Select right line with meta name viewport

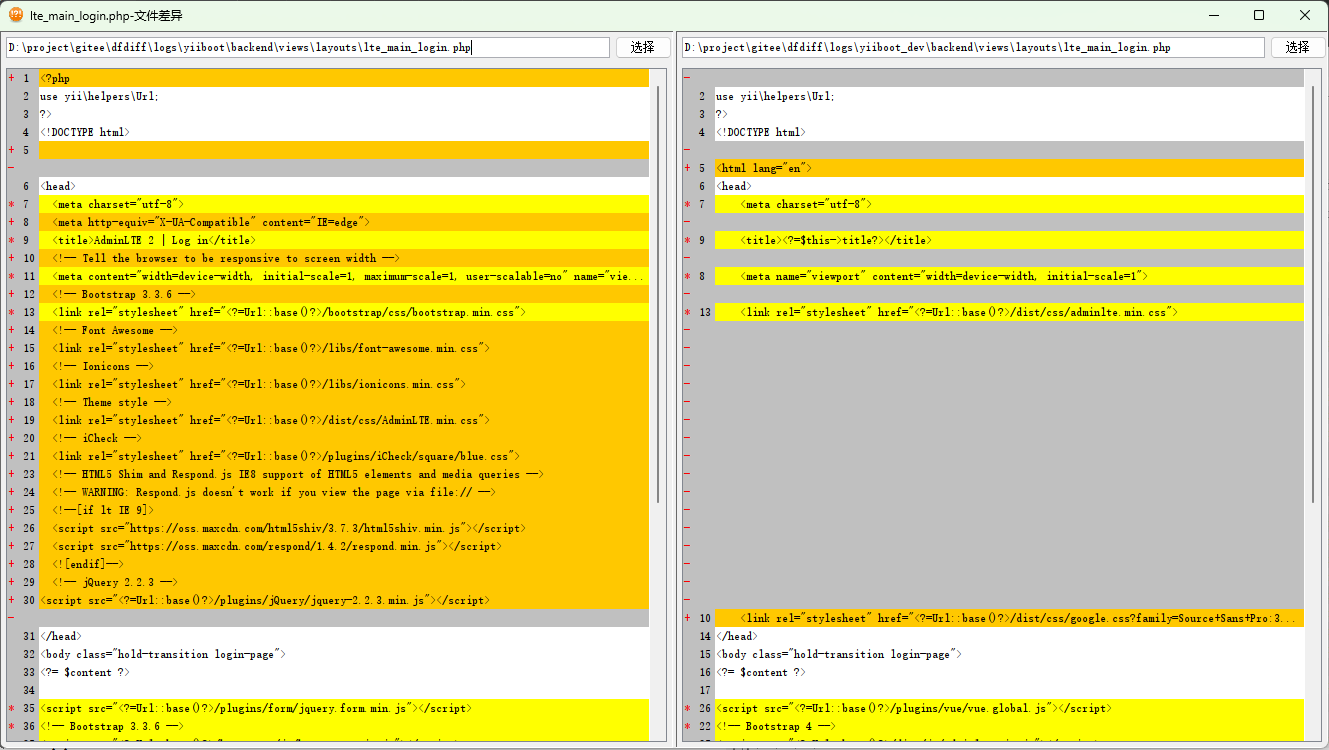click(x=1009, y=276)
